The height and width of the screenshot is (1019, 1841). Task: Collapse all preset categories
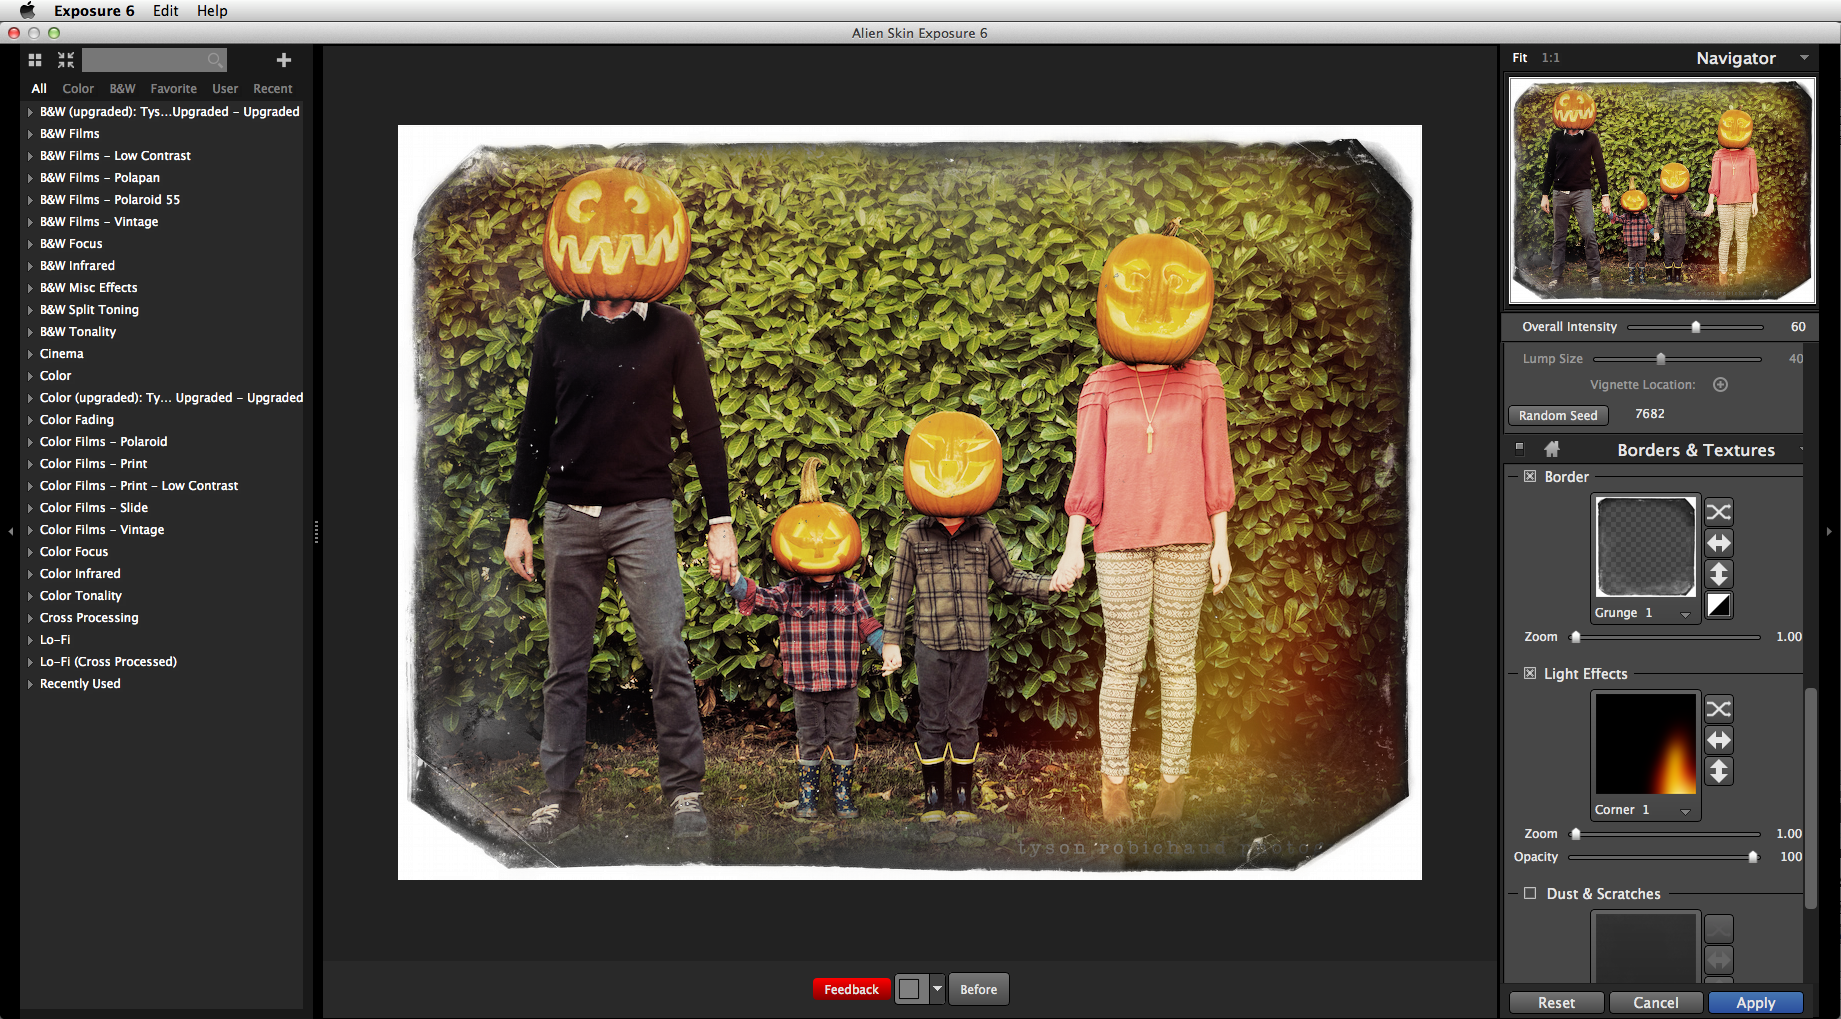coord(66,60)
